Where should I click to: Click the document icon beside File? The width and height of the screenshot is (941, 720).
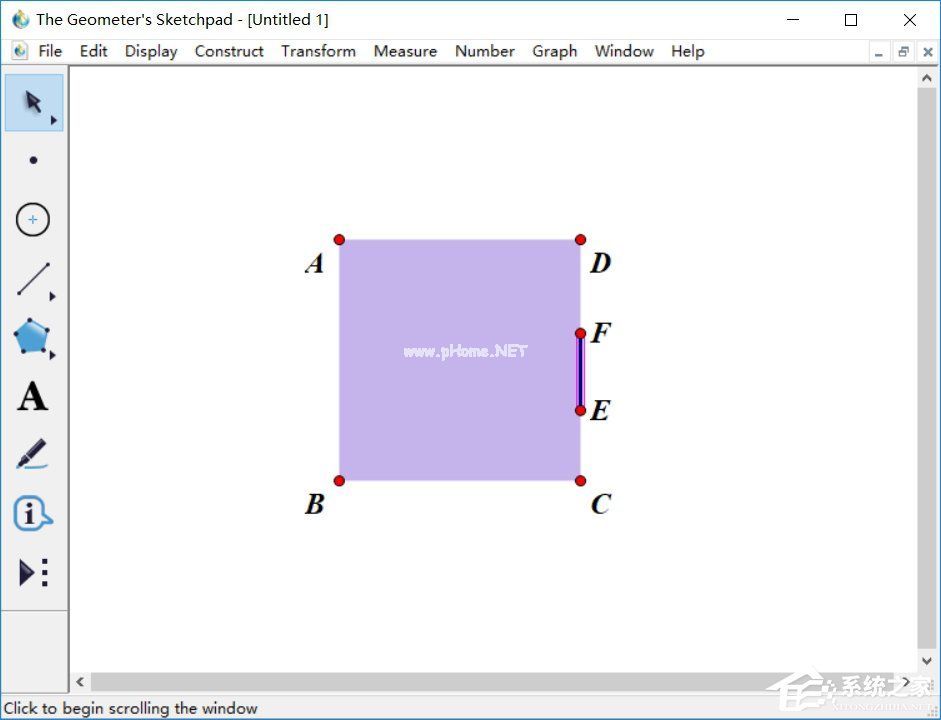20,51
